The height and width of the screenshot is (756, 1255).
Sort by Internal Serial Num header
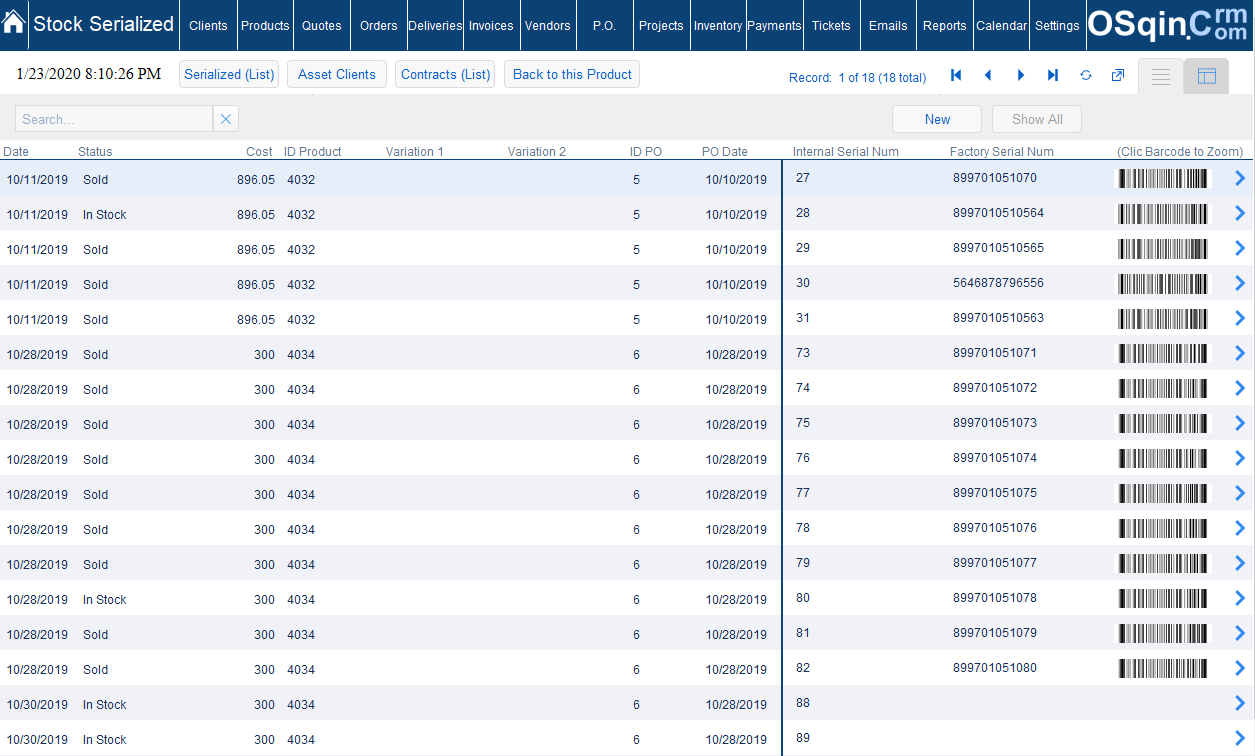[845, 152]
